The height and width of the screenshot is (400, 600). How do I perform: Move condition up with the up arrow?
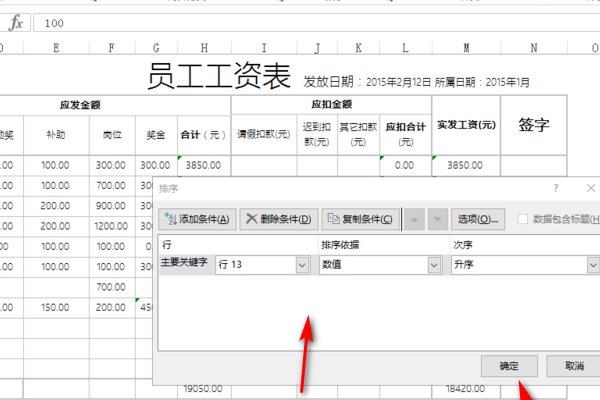[414, 219]
